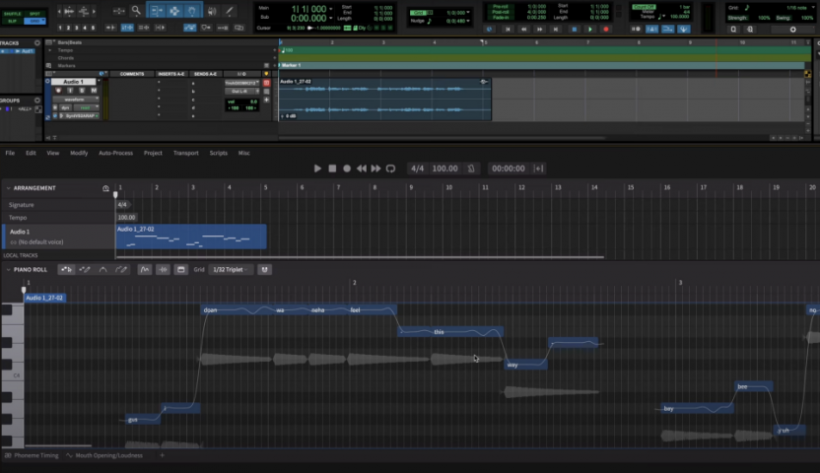Open the read automation mode dropdown
820x473 pixels.
point(86,108)
